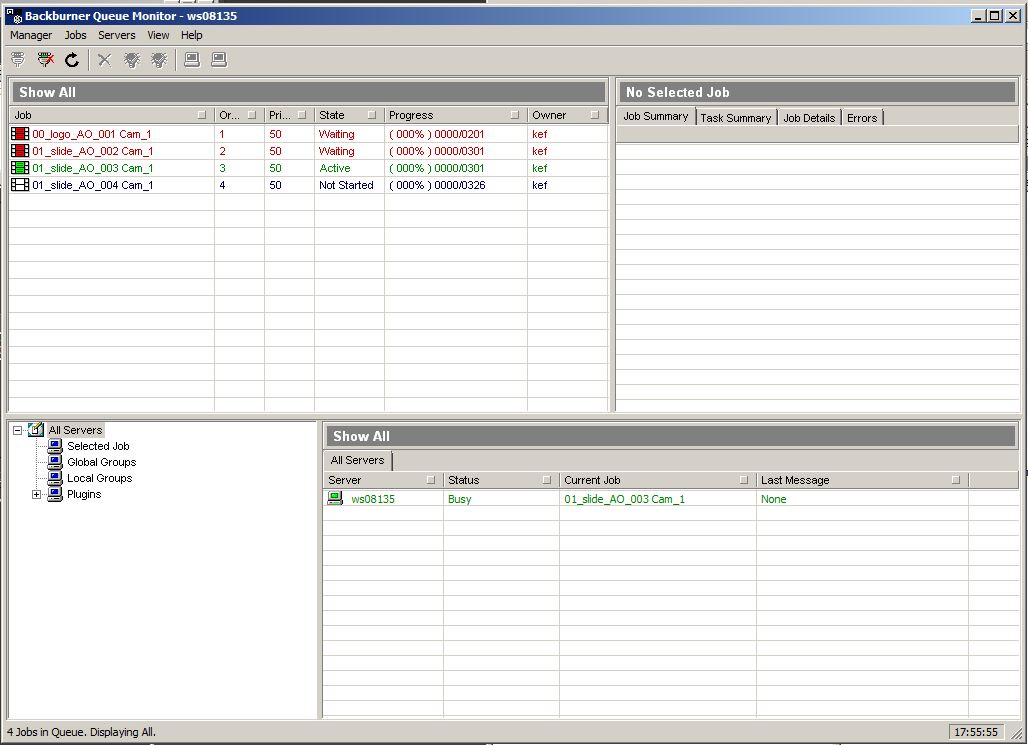1028x745 pixels.
Task: Click the Refresh toolbar icon
Action: click(x=72, y=60)
